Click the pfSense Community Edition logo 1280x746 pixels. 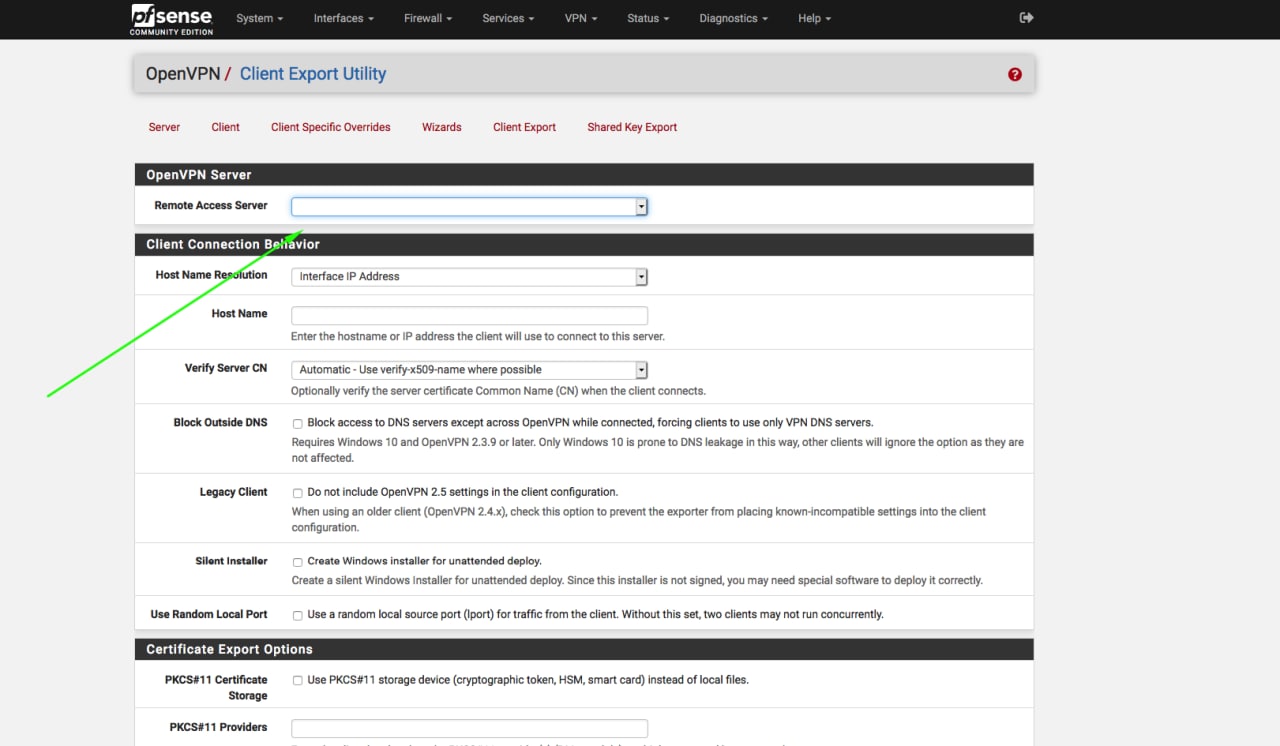pyautogui.click(x=172, y=19)
